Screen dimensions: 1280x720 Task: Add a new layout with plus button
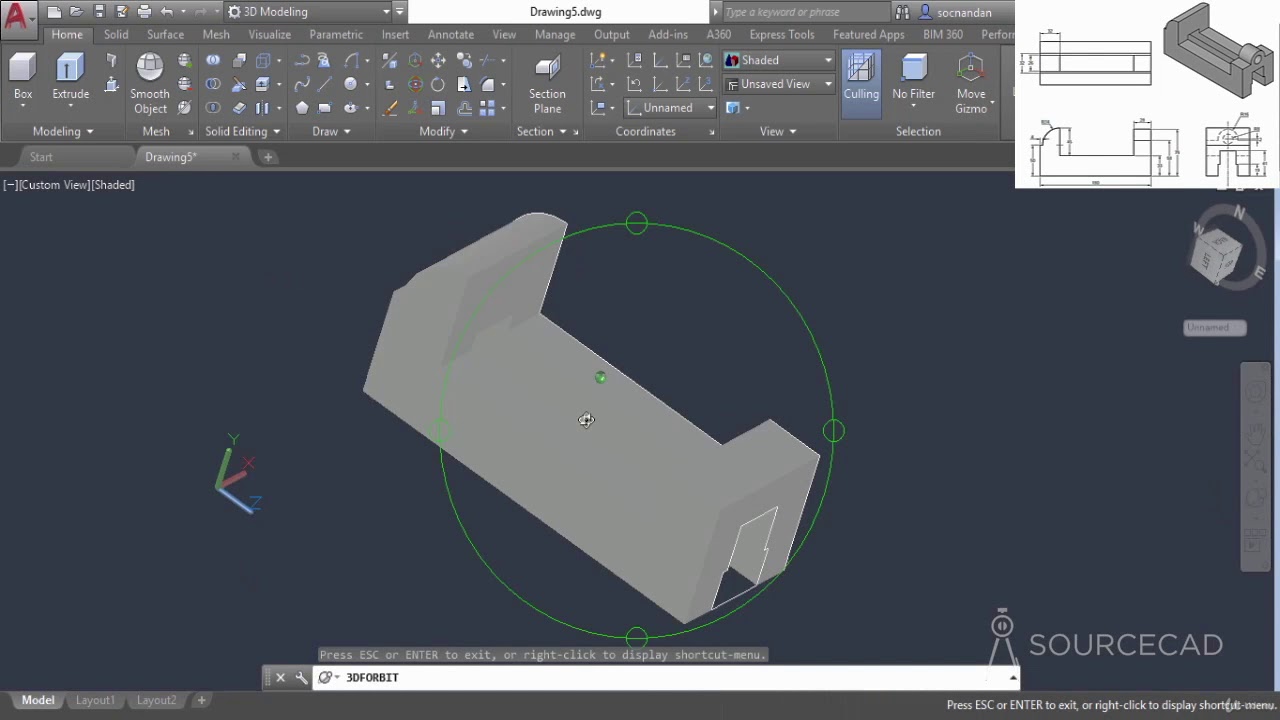click(201, 700)
